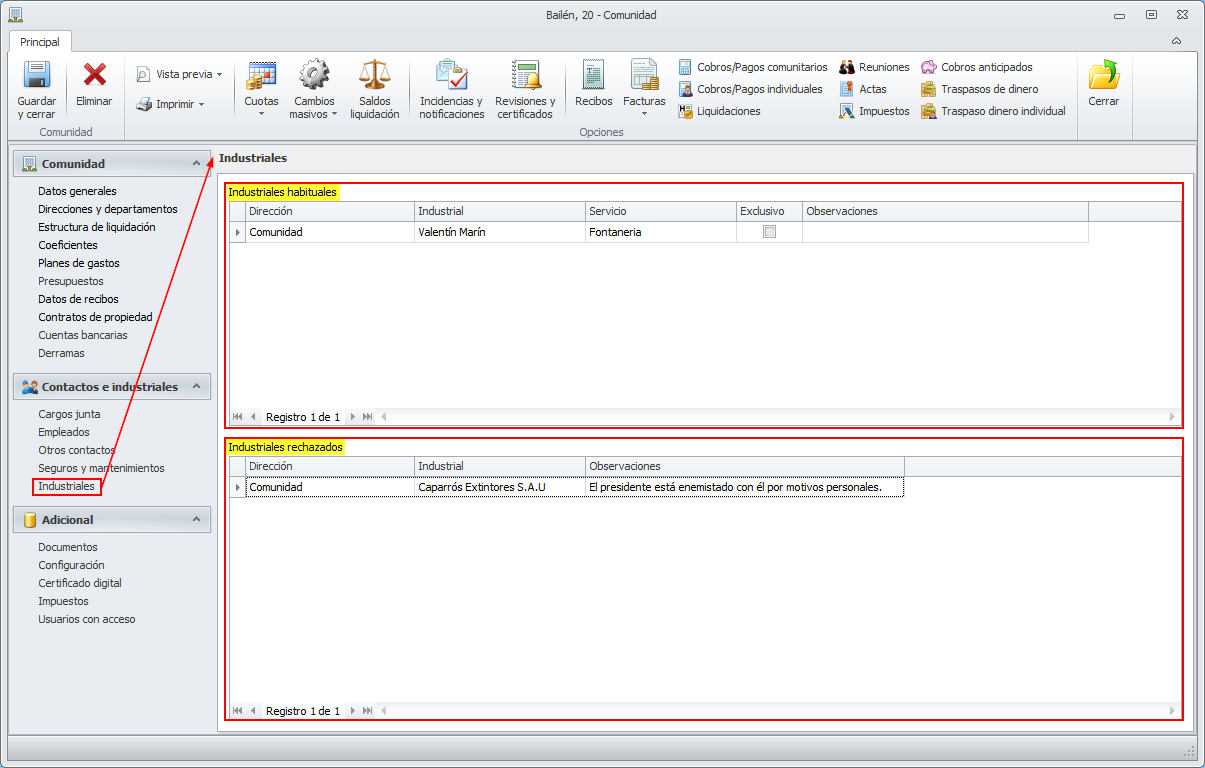The width and height of the screenshot is (1205, 768).
Task: Open Actas option
Action: (863, 89)
